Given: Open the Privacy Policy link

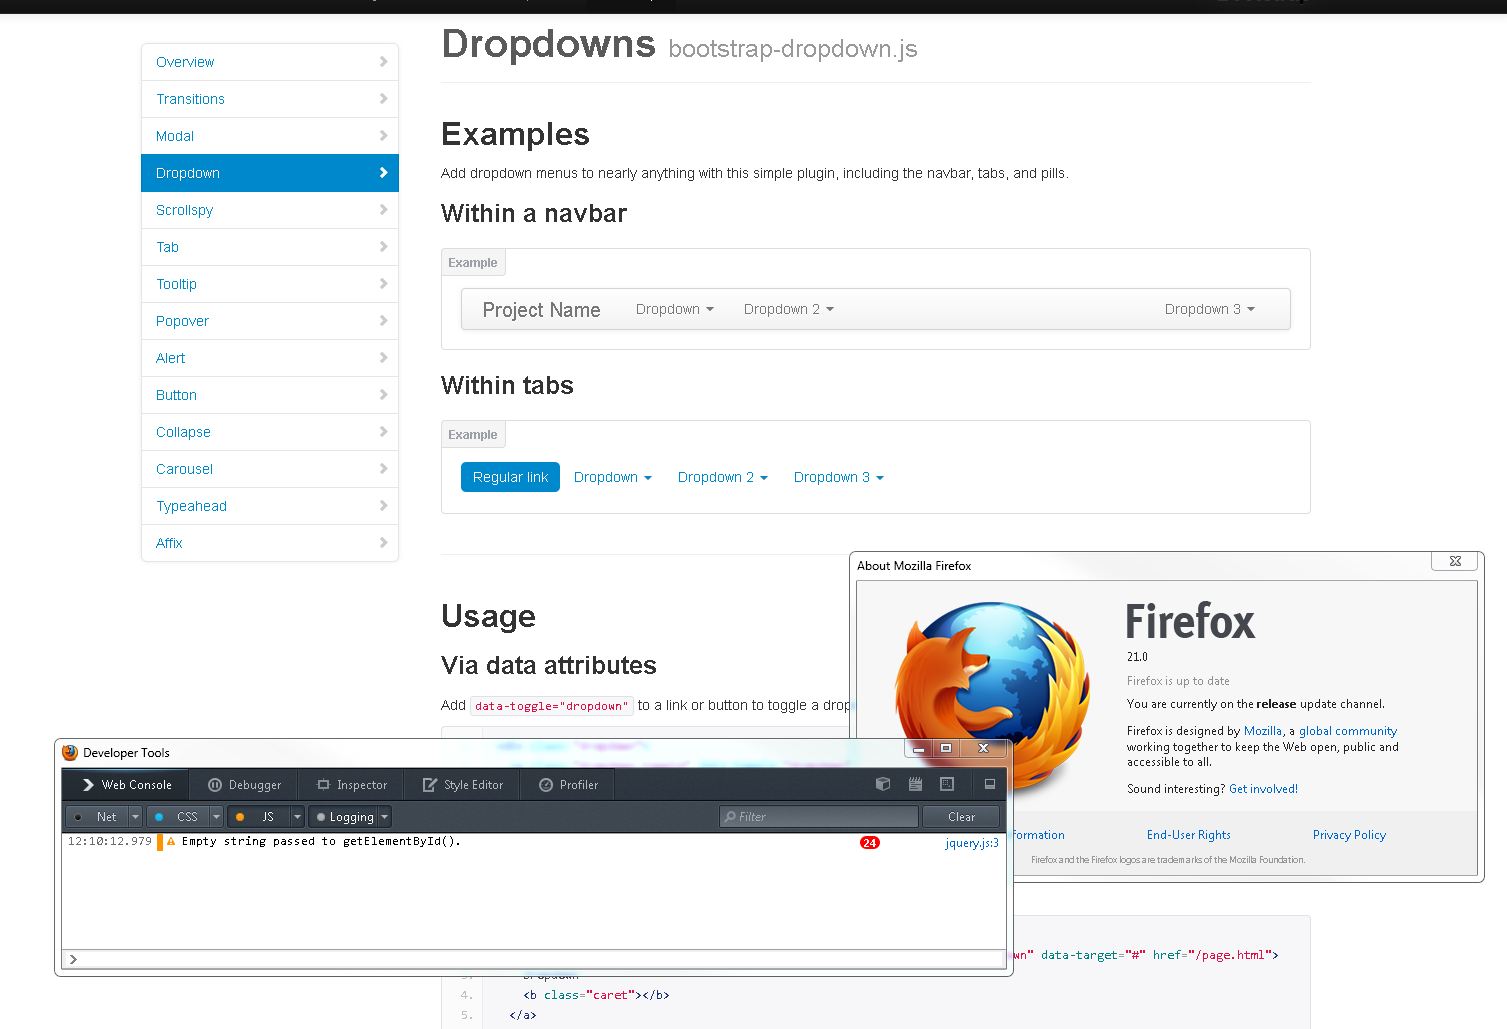Looking at the screenshot, I should (x=1349, y=835).
